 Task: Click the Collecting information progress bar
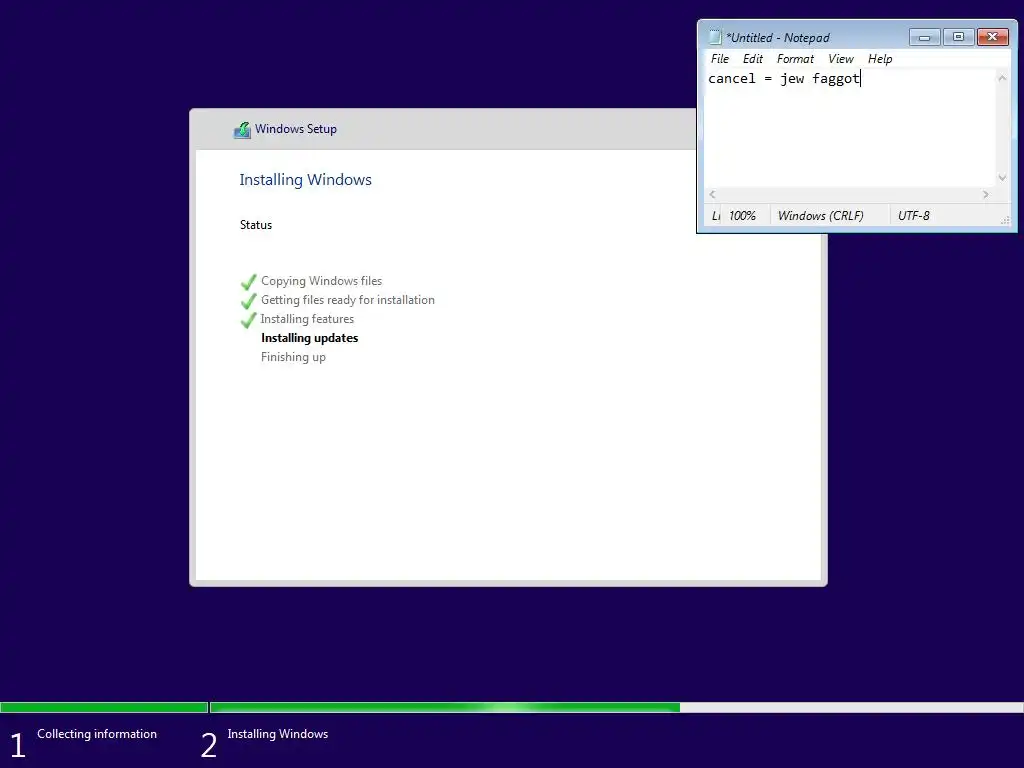coord(104,707)
